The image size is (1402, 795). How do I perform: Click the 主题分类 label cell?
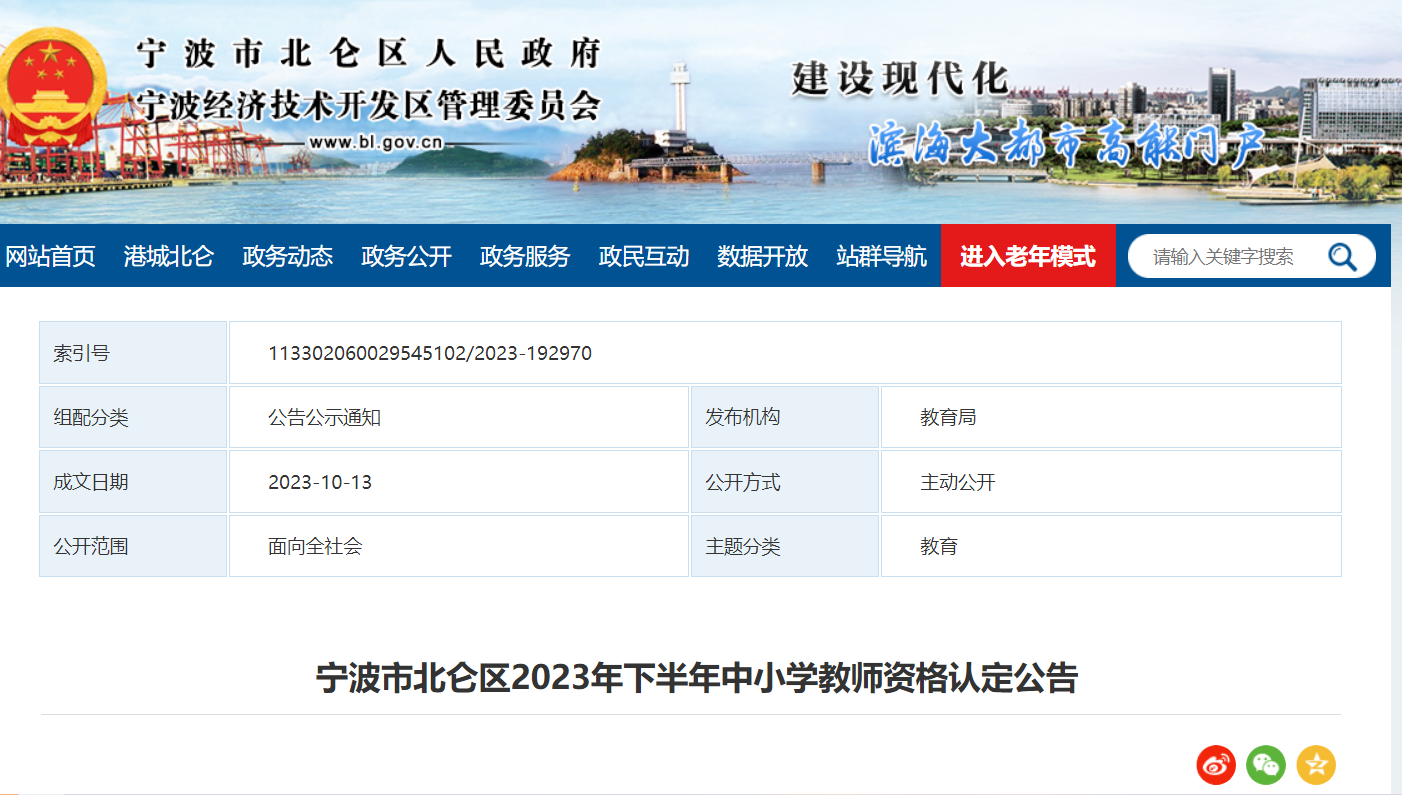(x=785, y=547)
